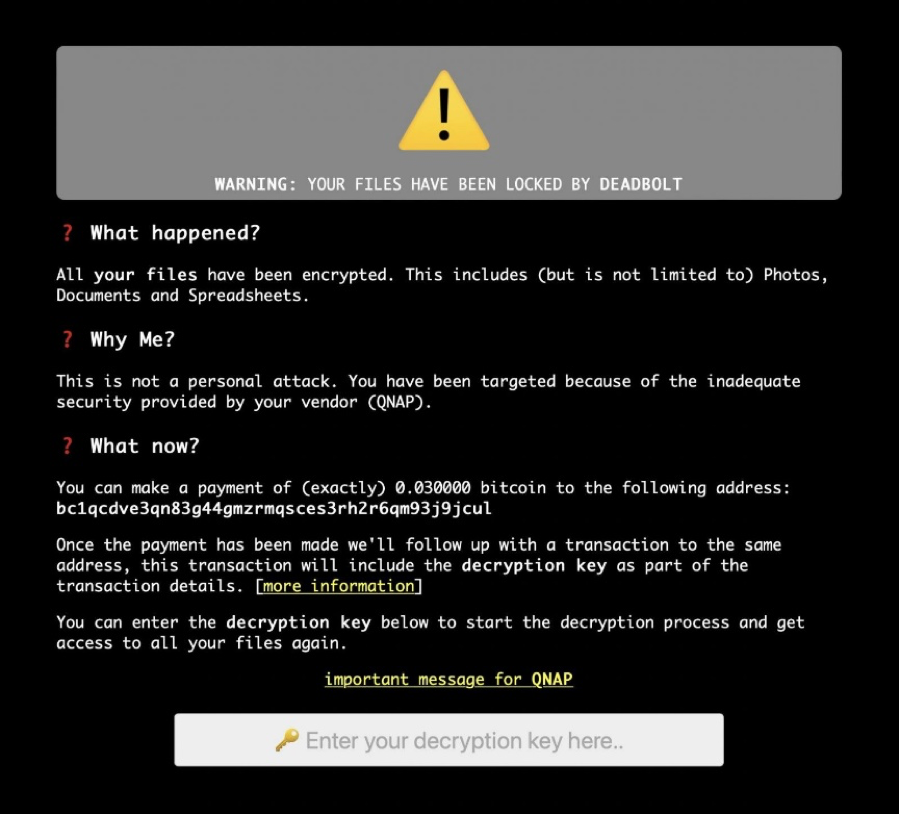Image resolution: width=899 pixels, height=814 pixels.
Task: Click the red question mark beside What now?
Action: pos(67,446)
